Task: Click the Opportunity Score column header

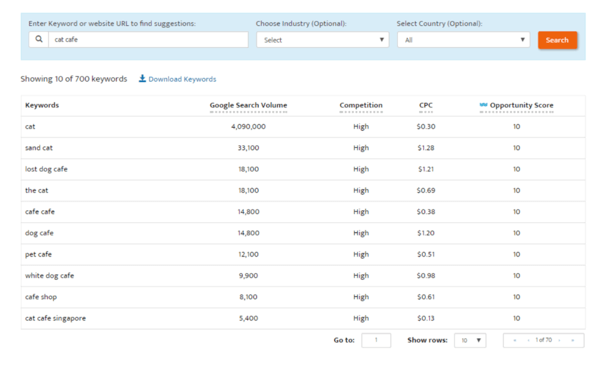Action: [x=521, y=105]
